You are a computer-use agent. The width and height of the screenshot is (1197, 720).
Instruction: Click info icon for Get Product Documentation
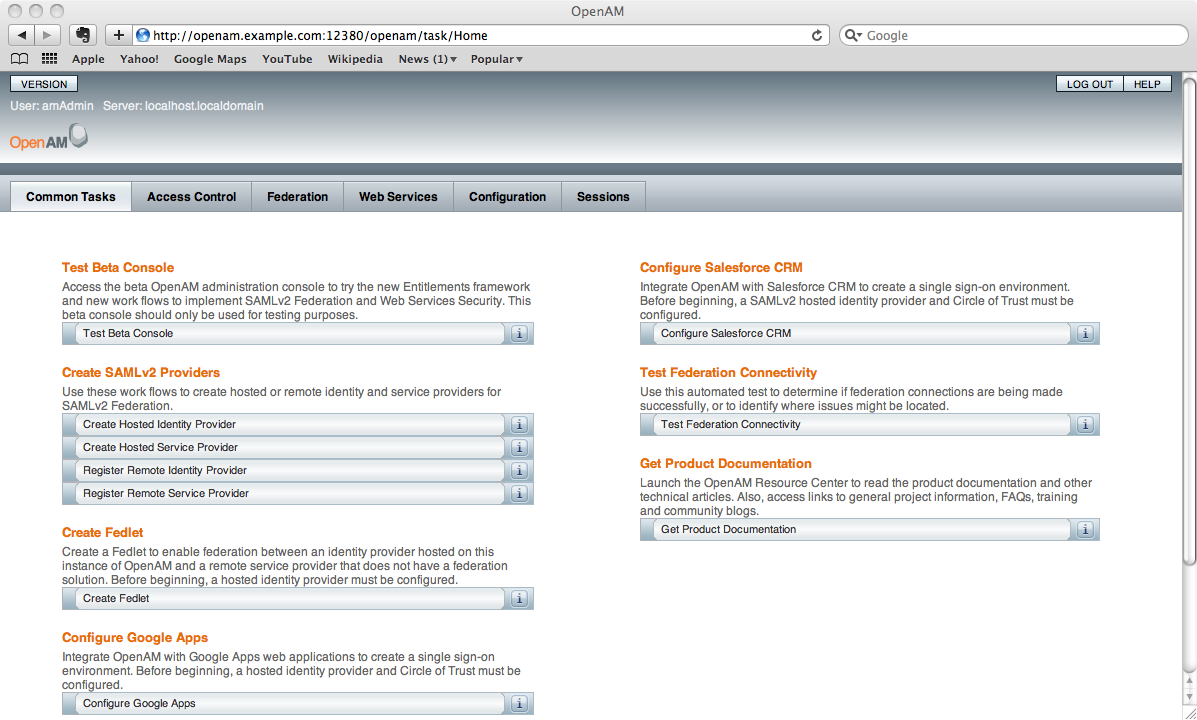click(x=1085, y=530)
